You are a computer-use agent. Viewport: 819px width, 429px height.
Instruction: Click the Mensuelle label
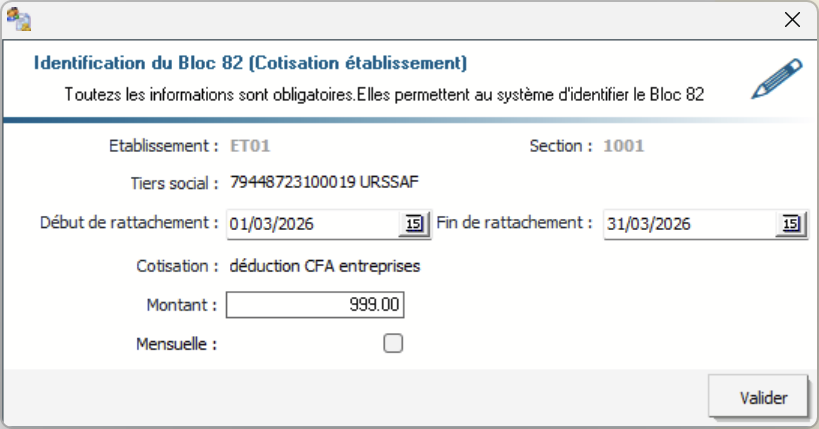[x=177, y=344]
